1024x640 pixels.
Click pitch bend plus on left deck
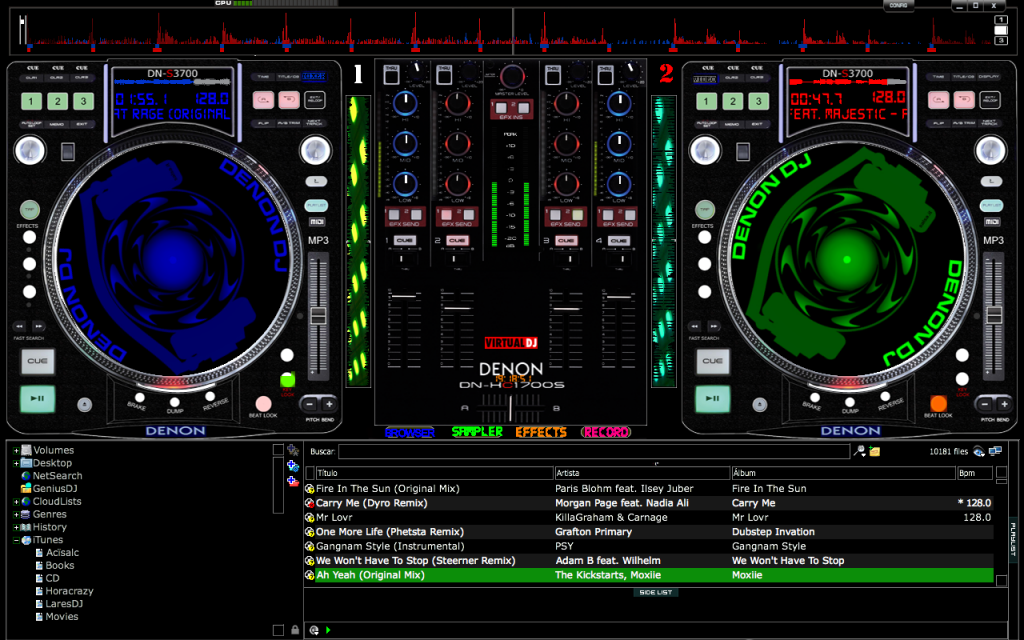point(329,404)
